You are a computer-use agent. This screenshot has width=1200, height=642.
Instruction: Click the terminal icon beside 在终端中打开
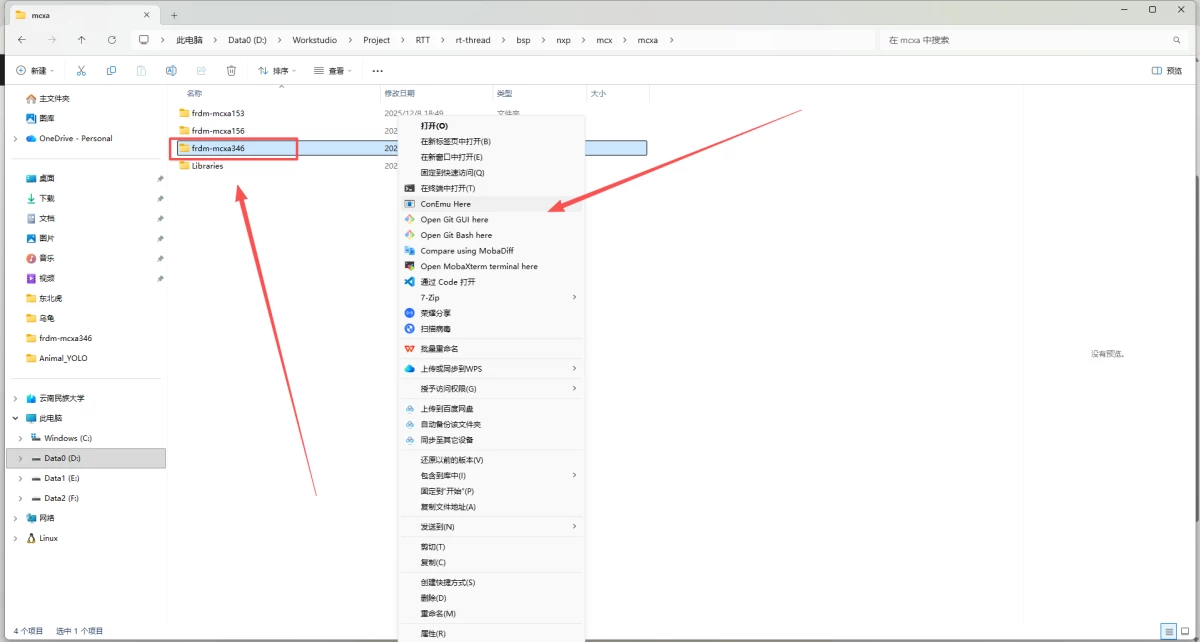point(409,188)
